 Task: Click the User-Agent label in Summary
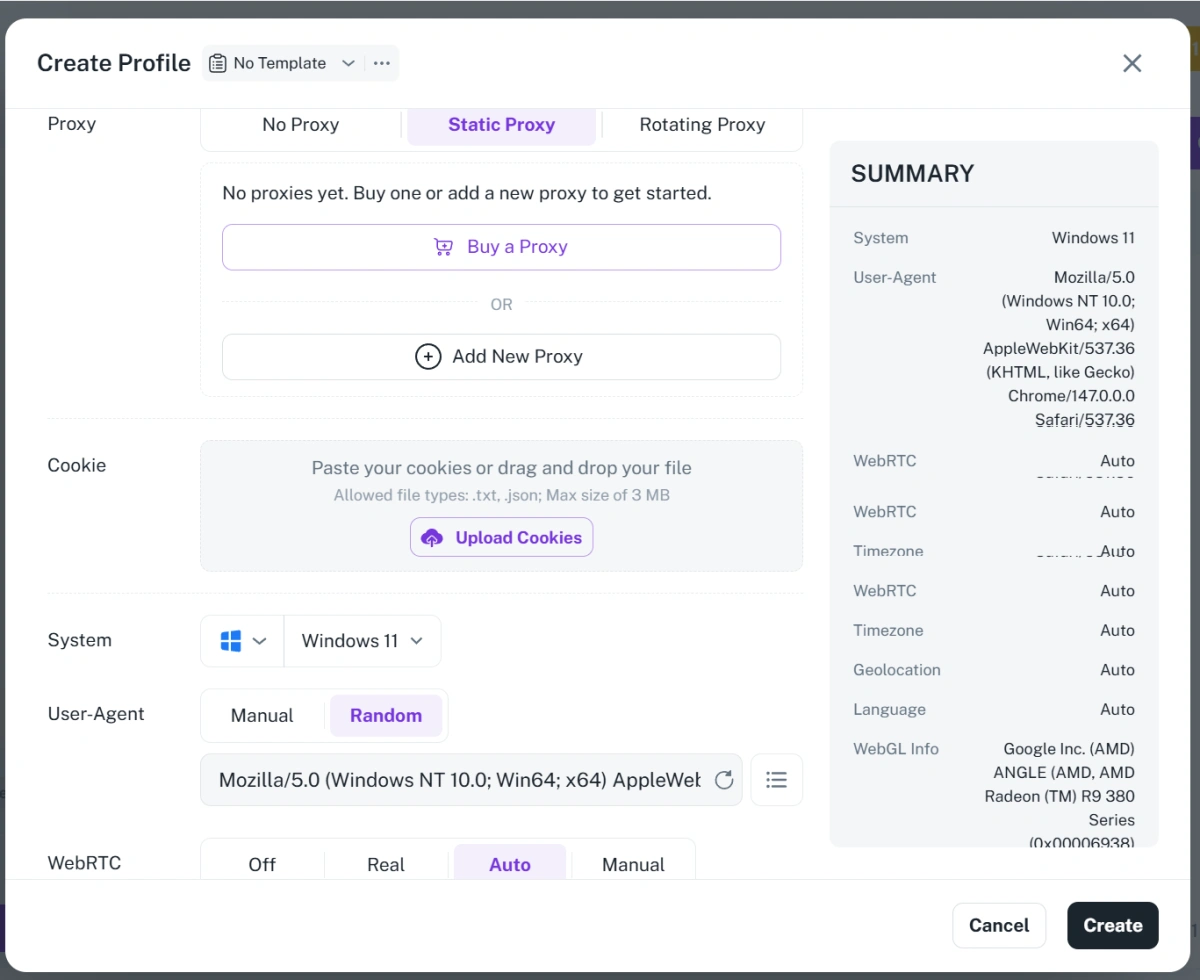pos(895,278)
